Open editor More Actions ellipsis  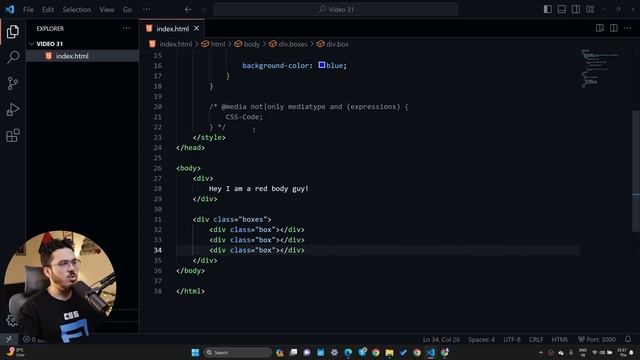tap(628, 28)
